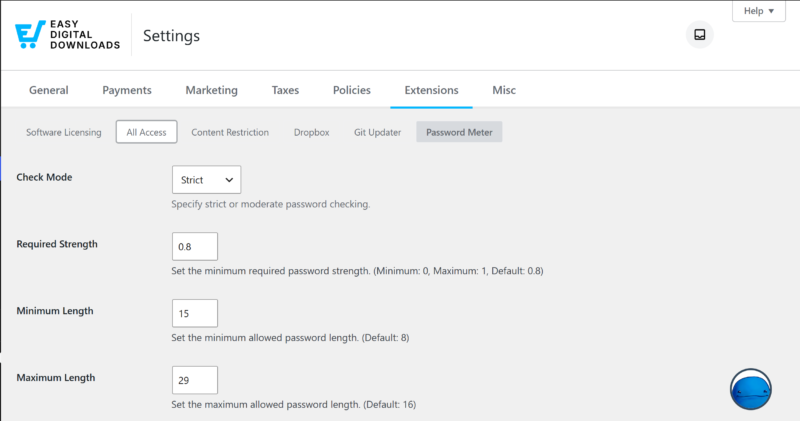The width and height of the screenshot is (800, 421).
Task: Click 'Set the maximum allowed password length' description
Action: coord(294,405)
